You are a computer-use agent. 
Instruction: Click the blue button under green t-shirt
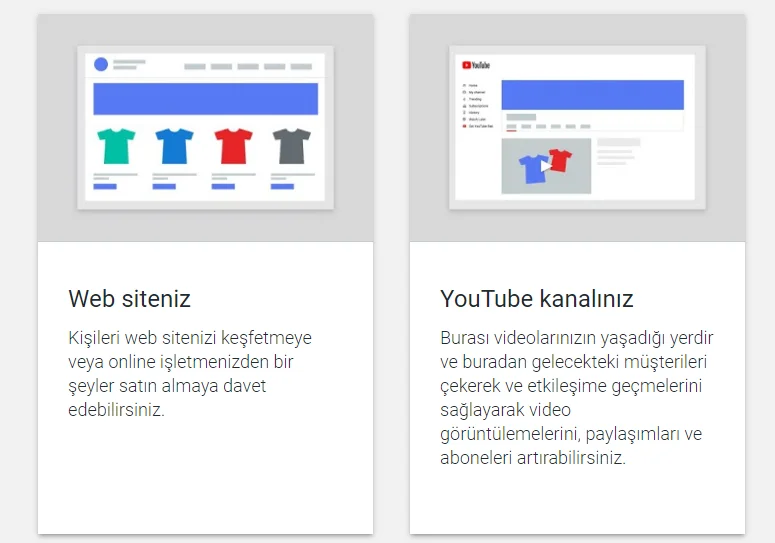coord(105,186)
